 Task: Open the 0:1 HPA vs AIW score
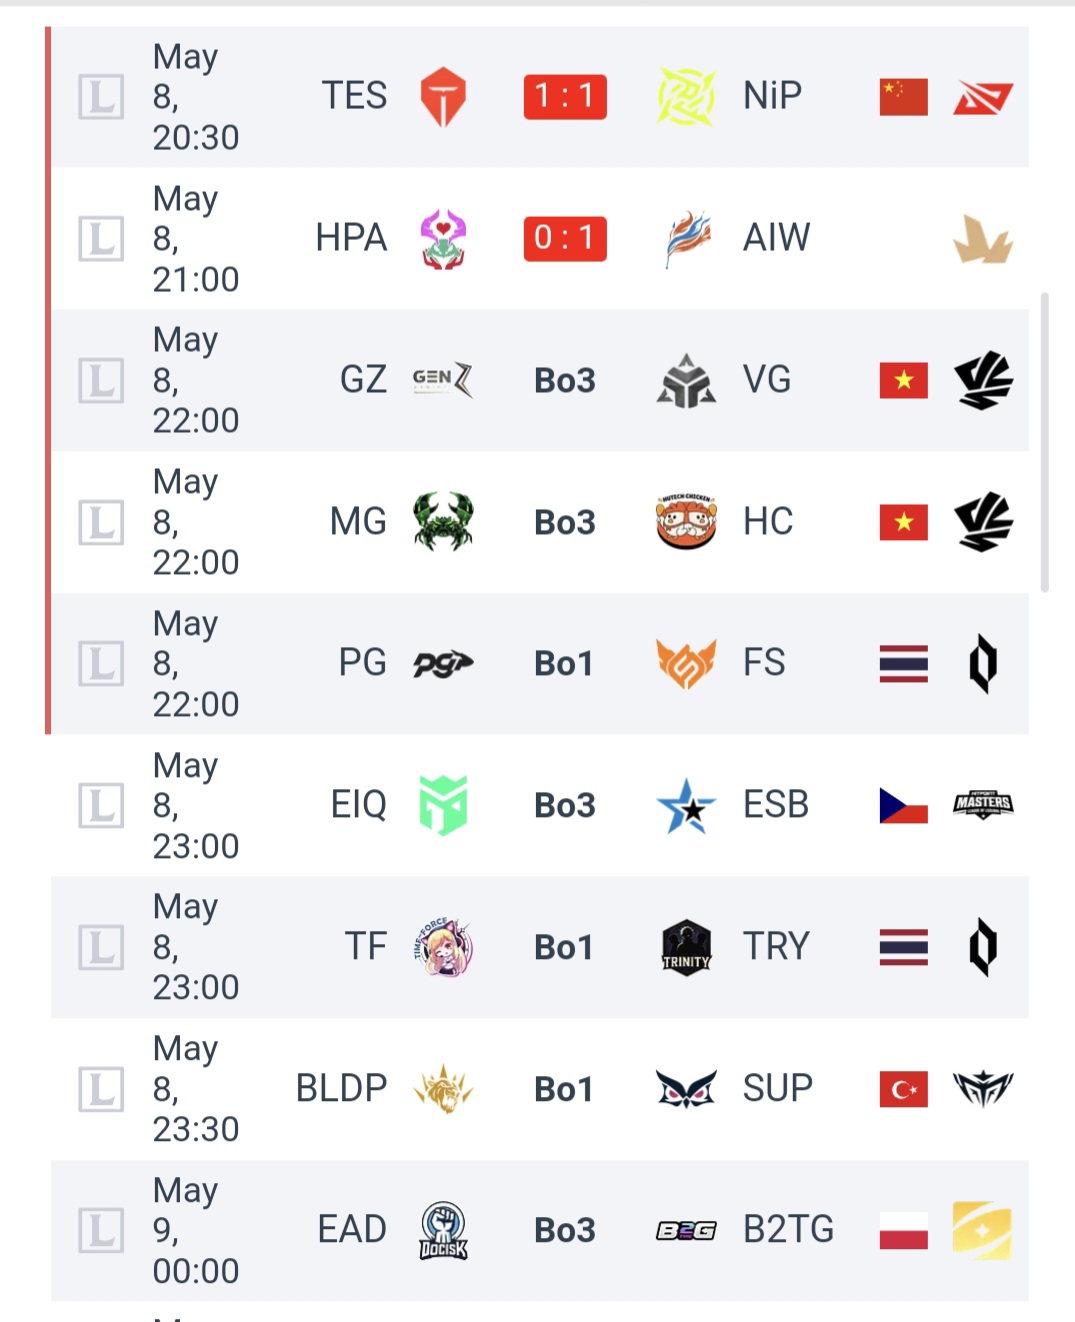point(565,239)
